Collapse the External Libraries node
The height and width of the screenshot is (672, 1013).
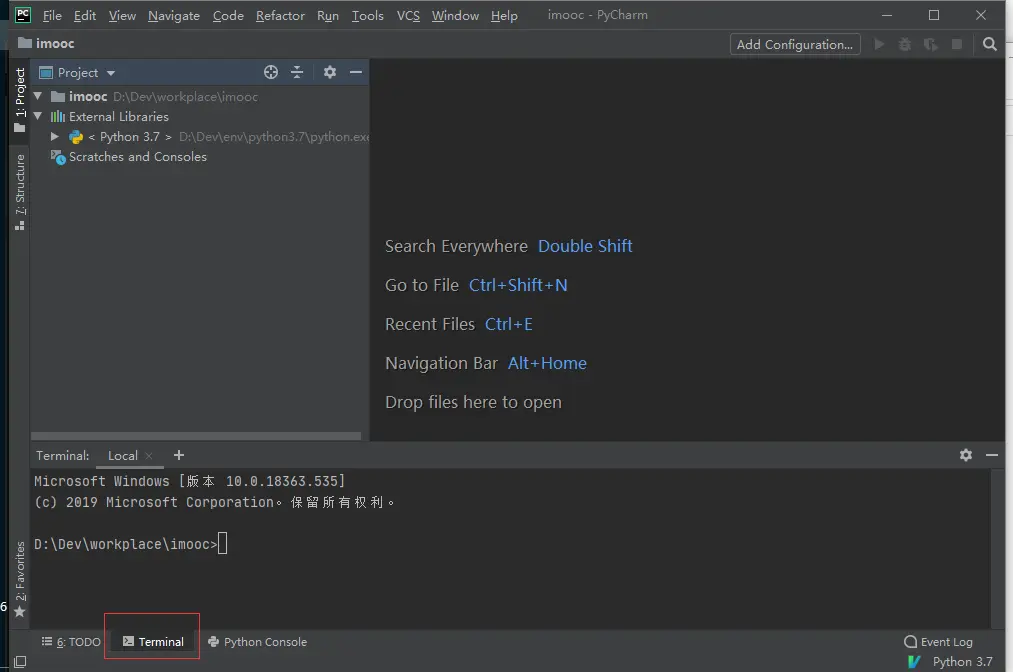pyautogui.click(x=38, y=116)
